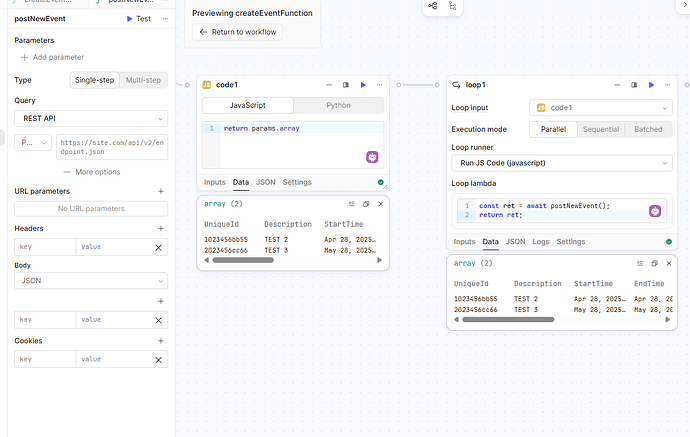Select Single-step query type
The height and width of the screenshot is (437, 690).
tap(94, 80)
